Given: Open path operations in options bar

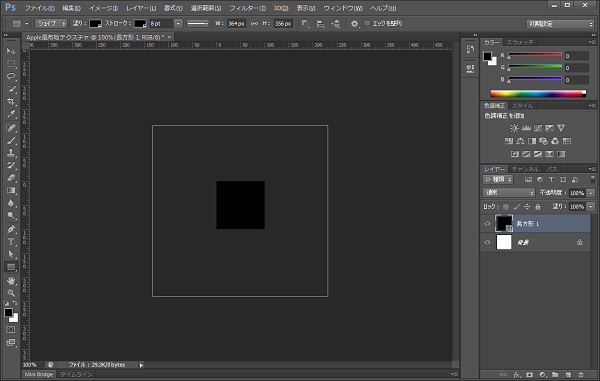Looking at the screenshot, I should click(305, 24).
